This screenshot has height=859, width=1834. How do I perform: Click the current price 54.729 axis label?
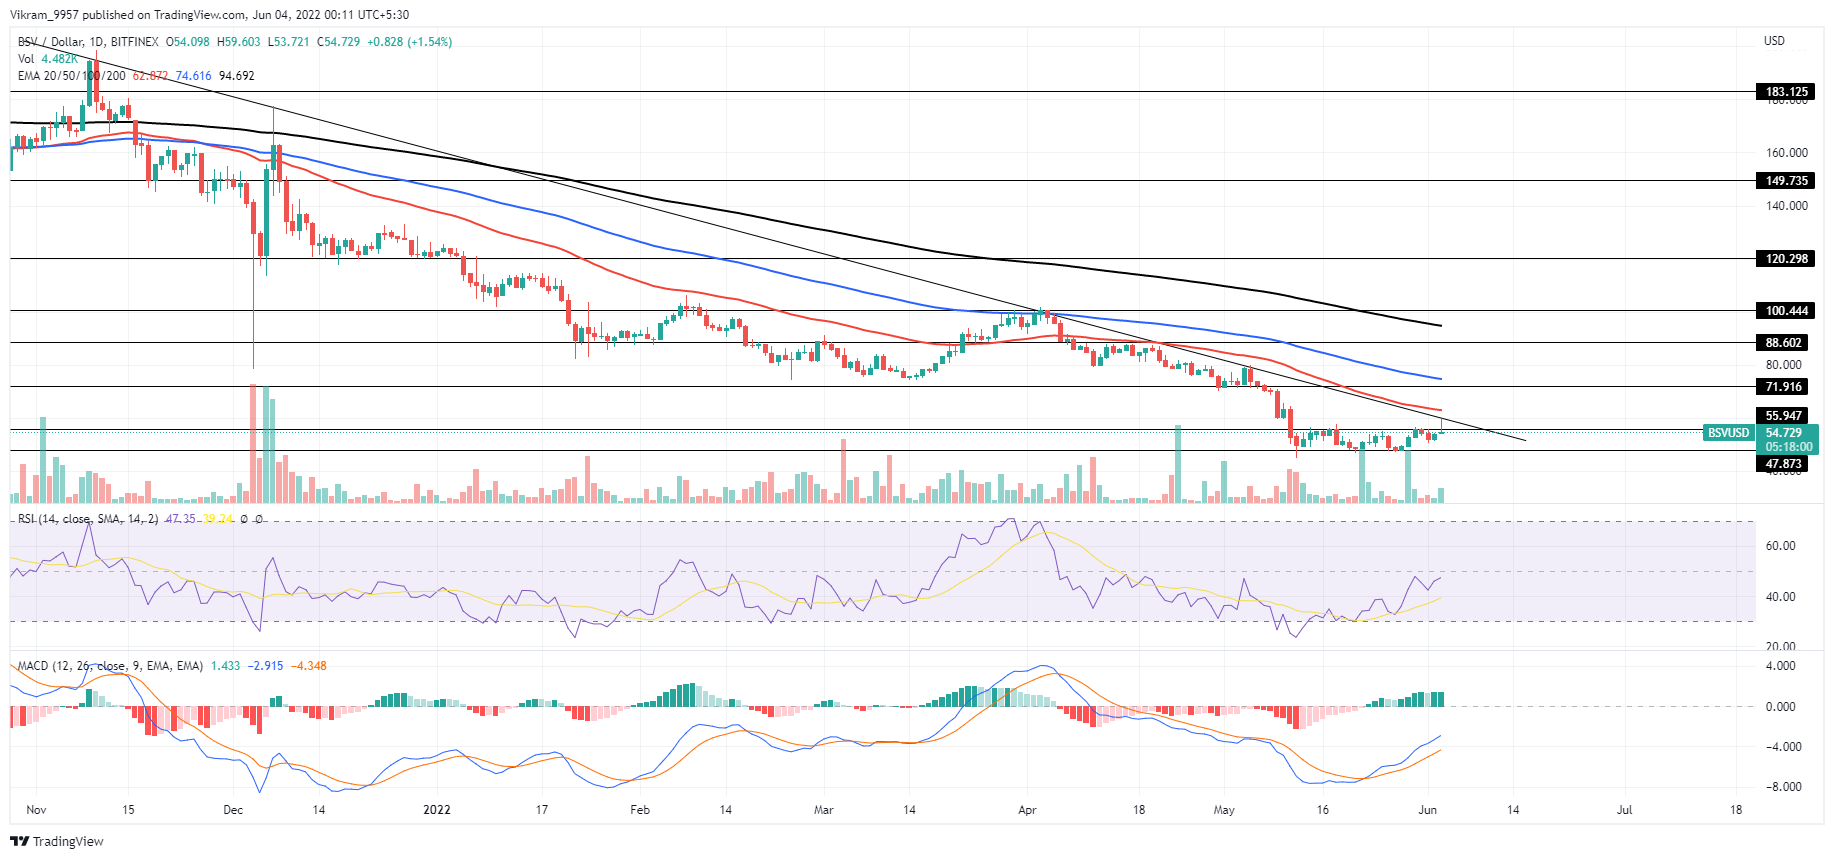1785,433
